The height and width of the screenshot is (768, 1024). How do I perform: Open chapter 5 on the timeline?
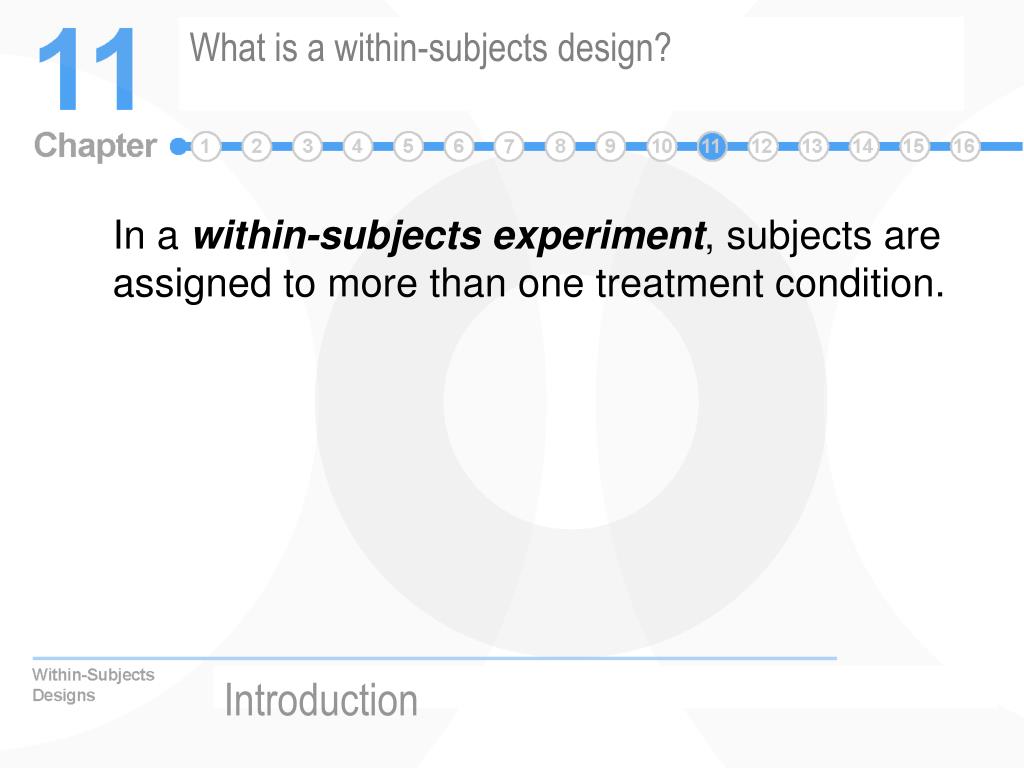[408, 146]
